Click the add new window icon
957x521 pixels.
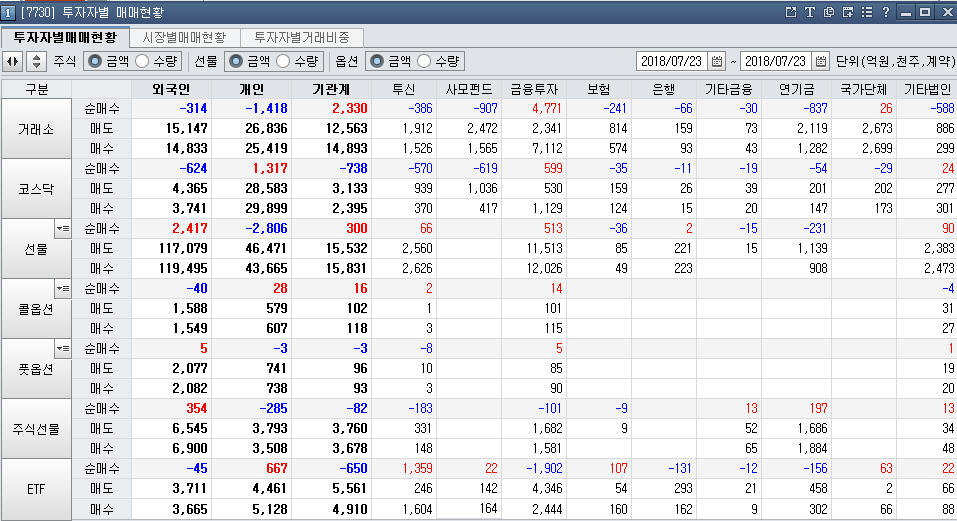coord(848,12)
